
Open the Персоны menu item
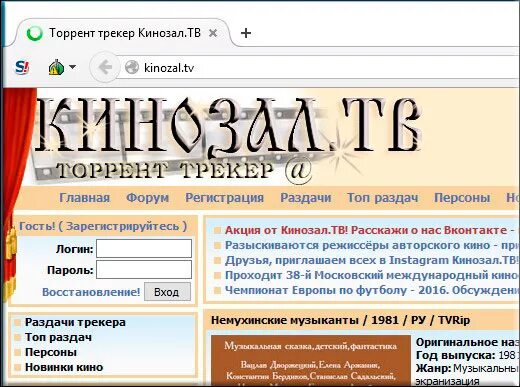click(462, 198)
